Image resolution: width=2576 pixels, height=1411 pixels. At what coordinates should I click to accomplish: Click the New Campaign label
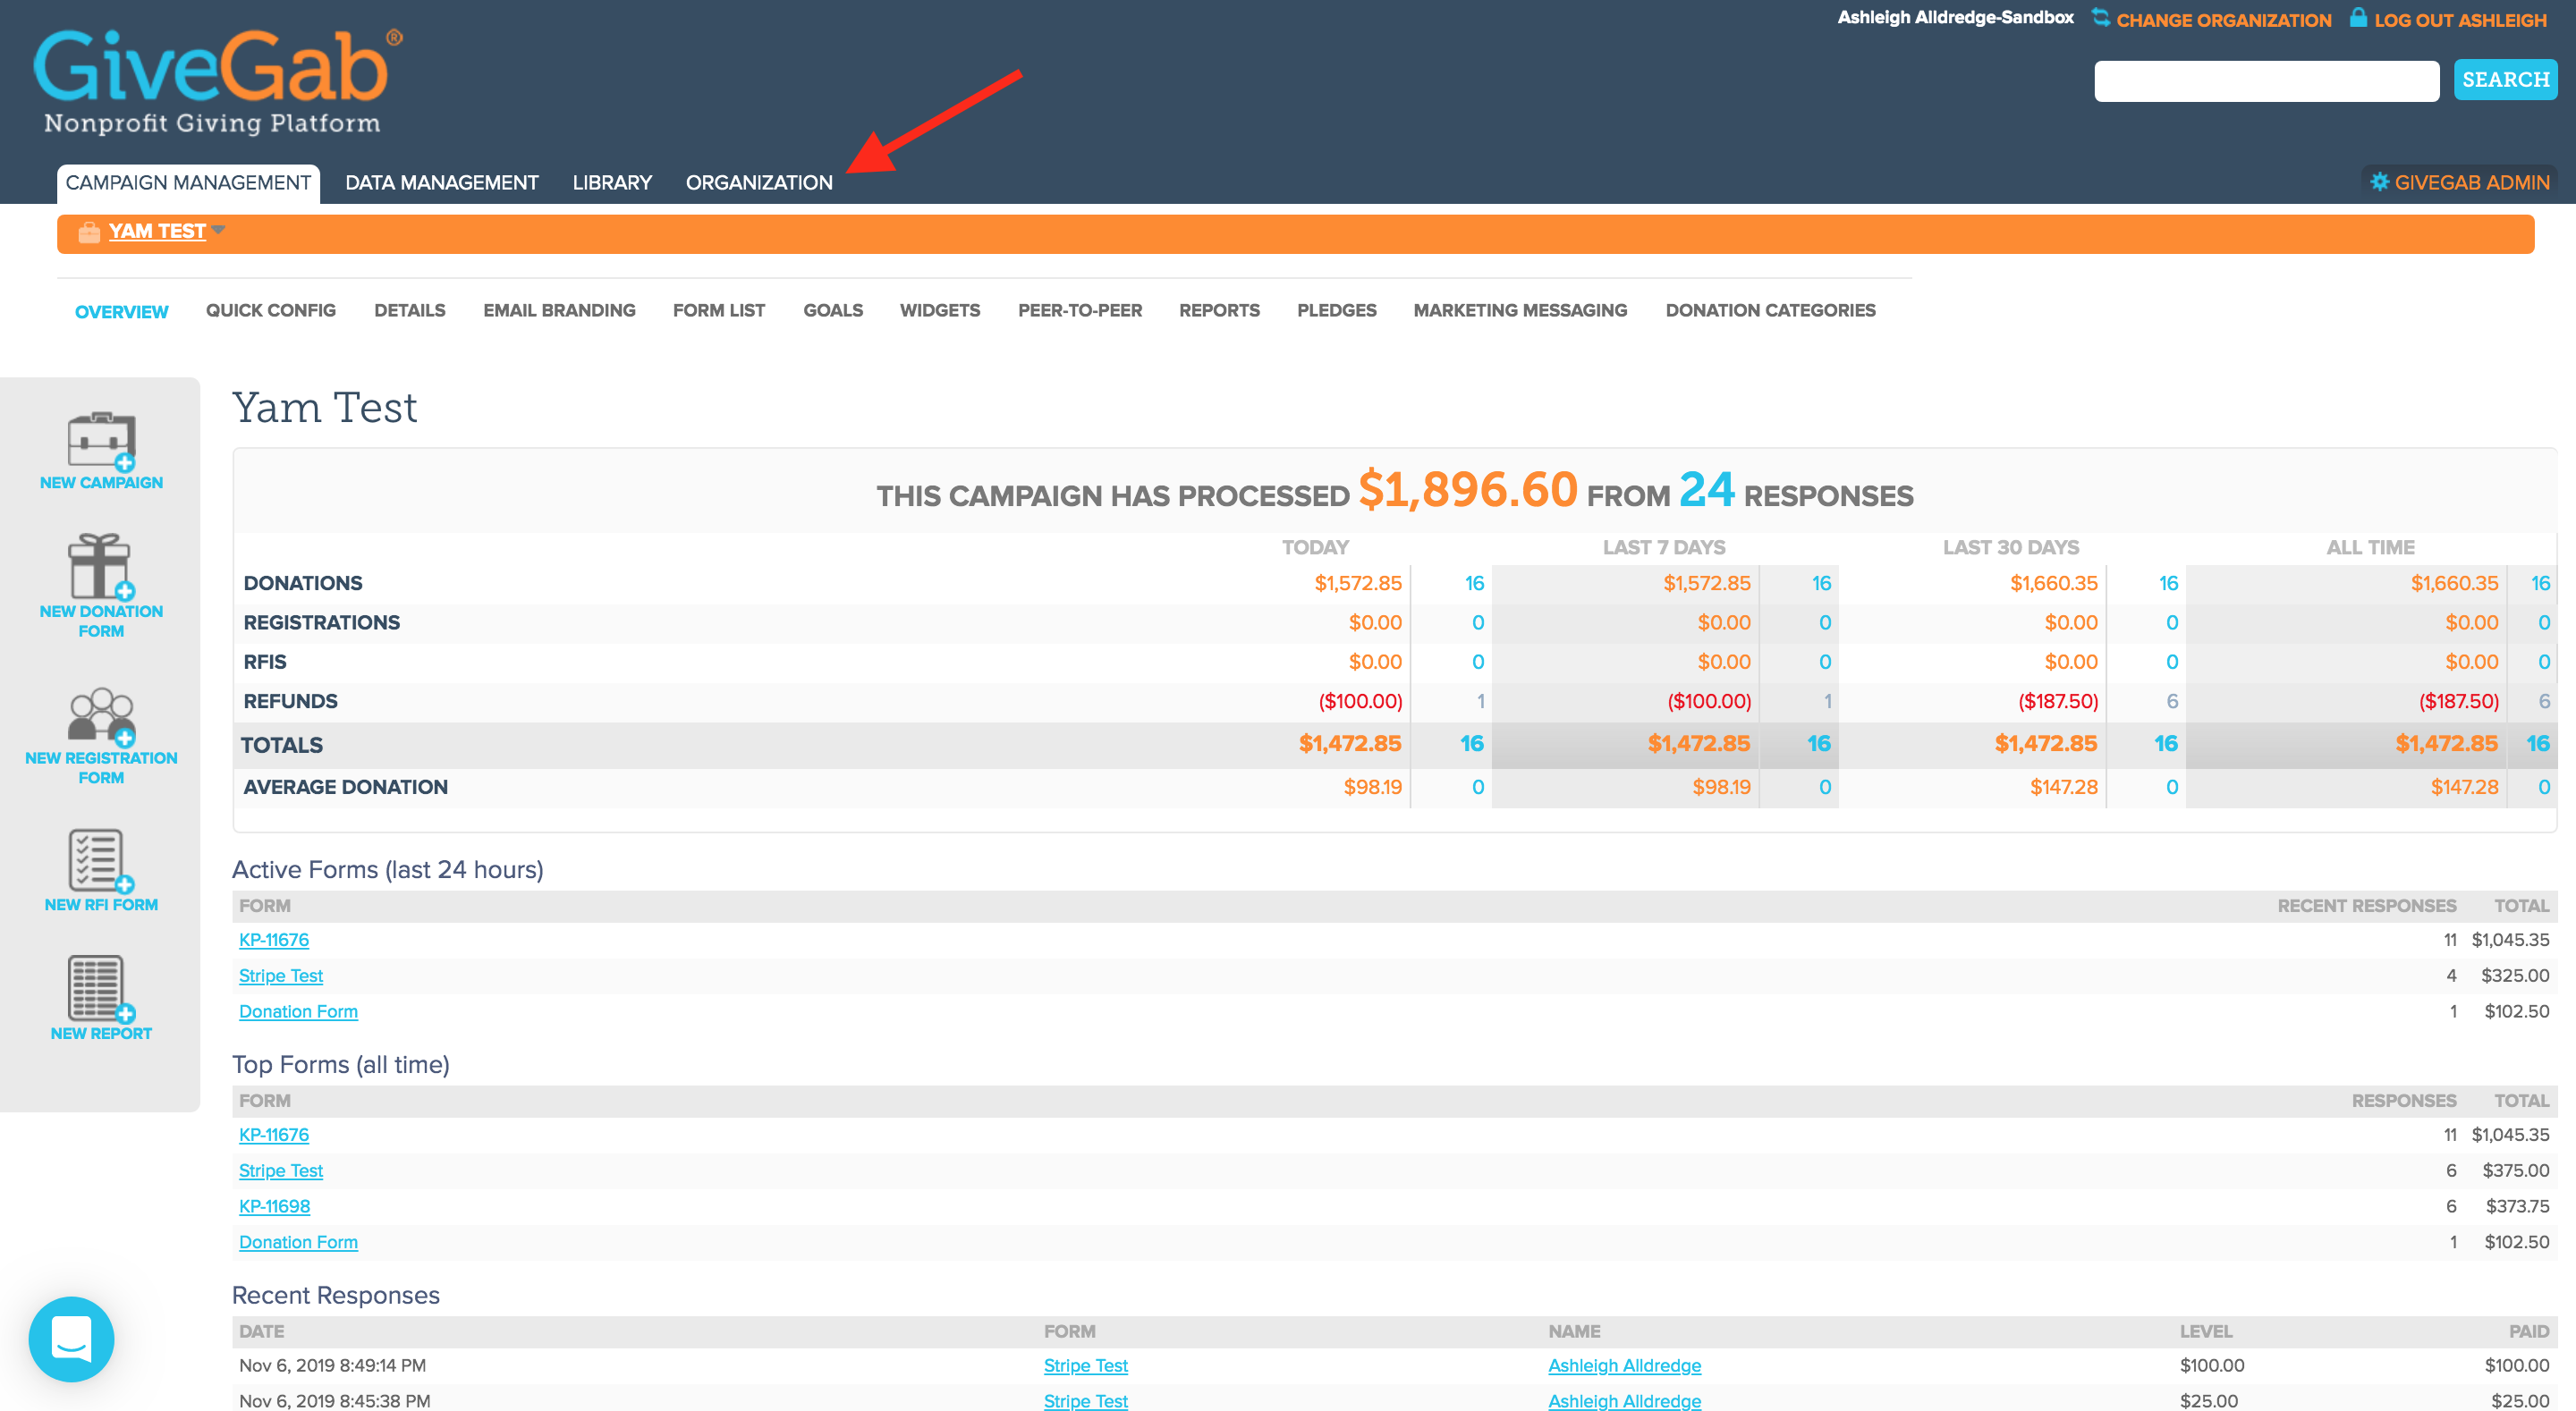pyautogui.click(x=101, y=483)
